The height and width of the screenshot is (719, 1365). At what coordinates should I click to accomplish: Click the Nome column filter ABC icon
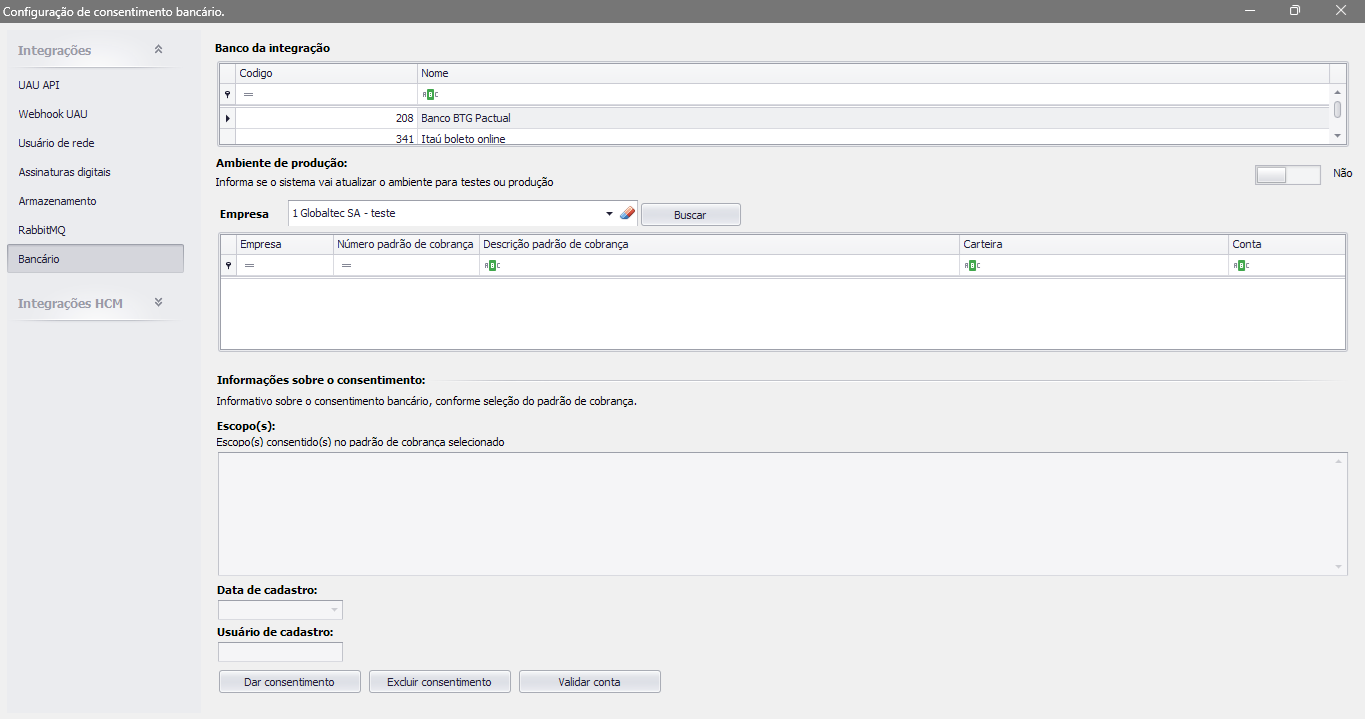(x=430, y=94)
